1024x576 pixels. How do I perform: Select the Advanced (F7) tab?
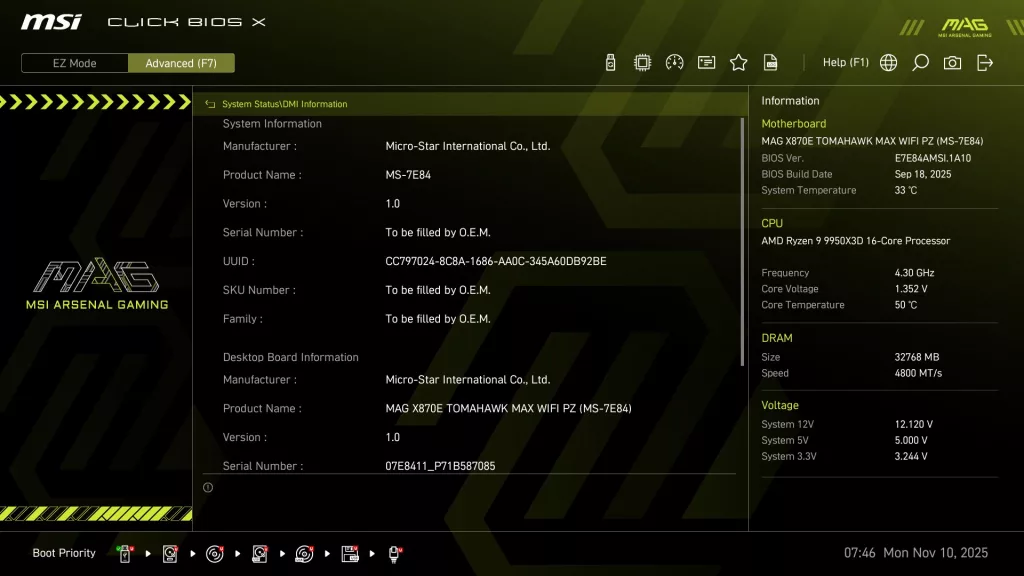(x=181, y=62)
